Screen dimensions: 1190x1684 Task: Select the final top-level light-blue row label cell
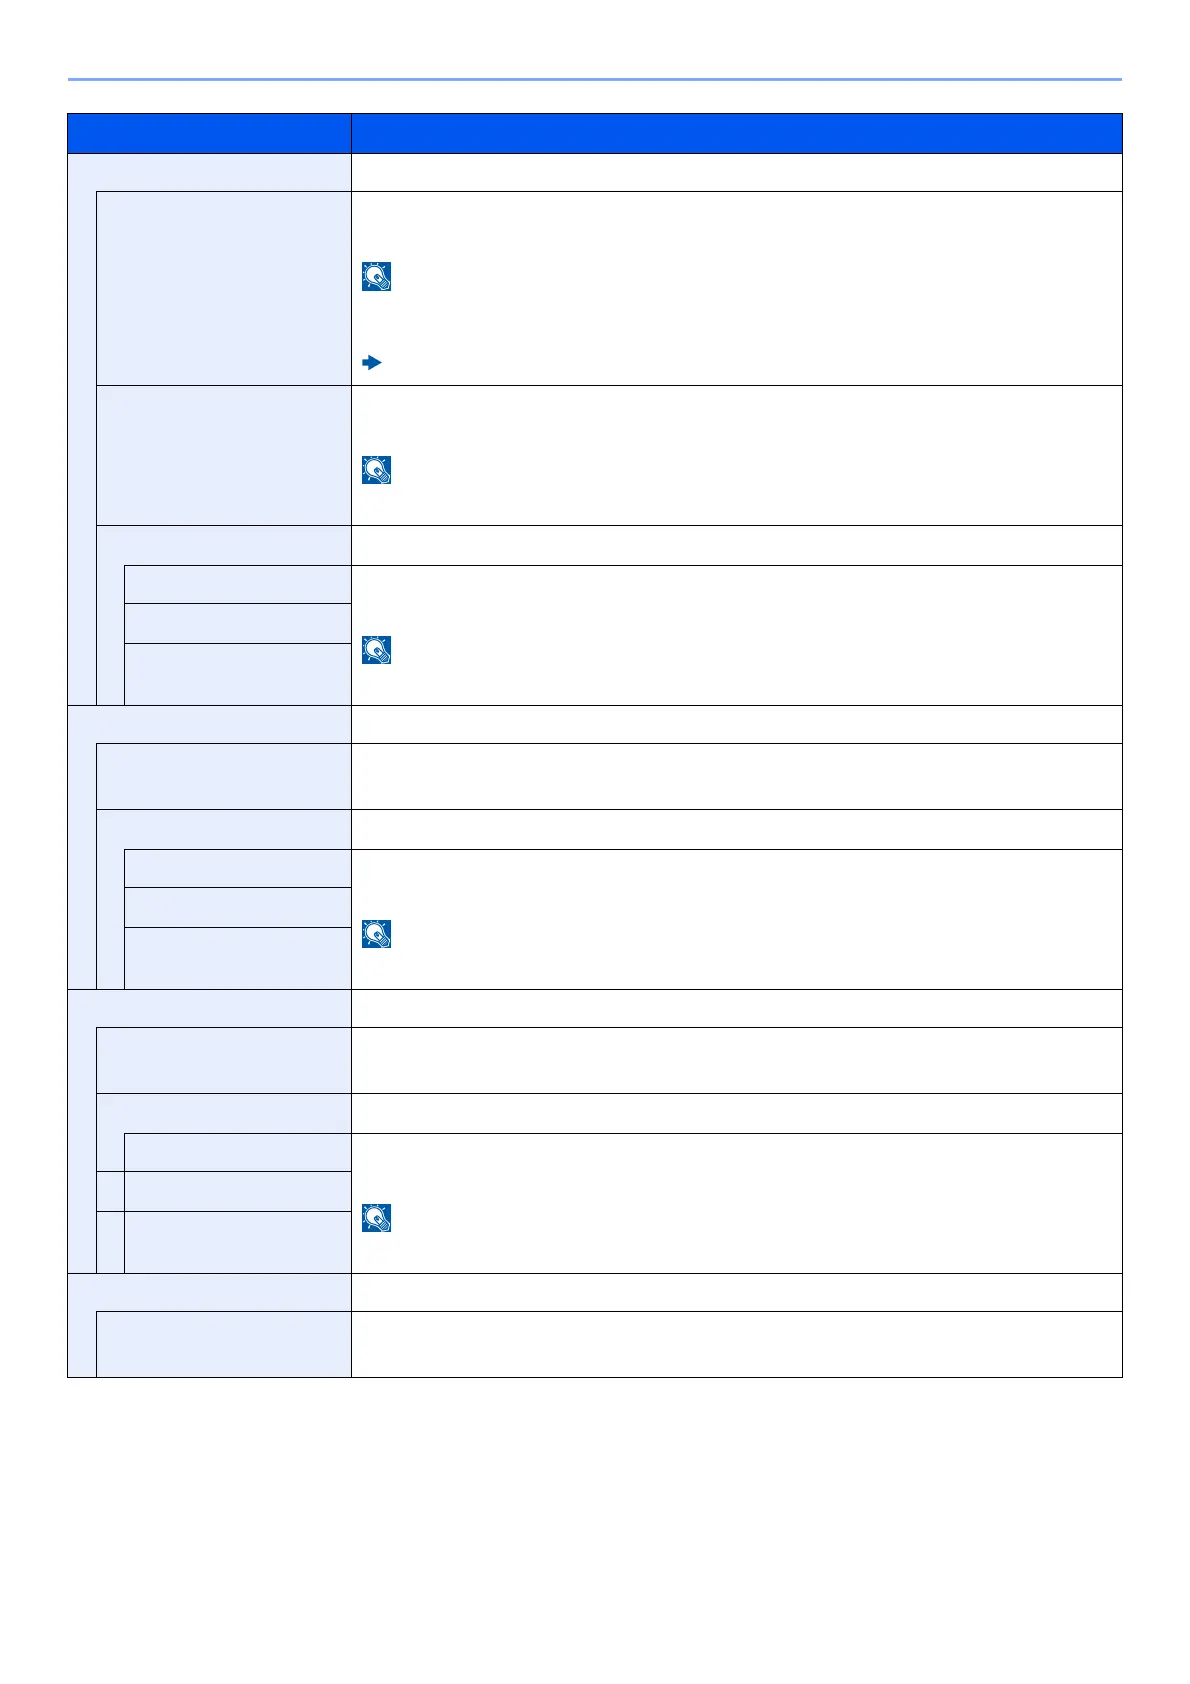(x=209, y=1292)
